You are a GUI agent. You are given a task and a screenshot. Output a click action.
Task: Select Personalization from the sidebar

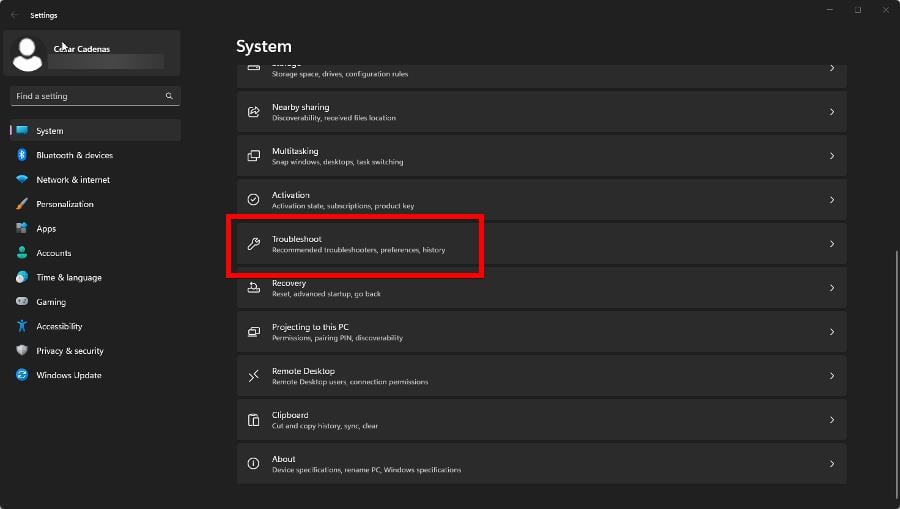click(x=64, y=204)
